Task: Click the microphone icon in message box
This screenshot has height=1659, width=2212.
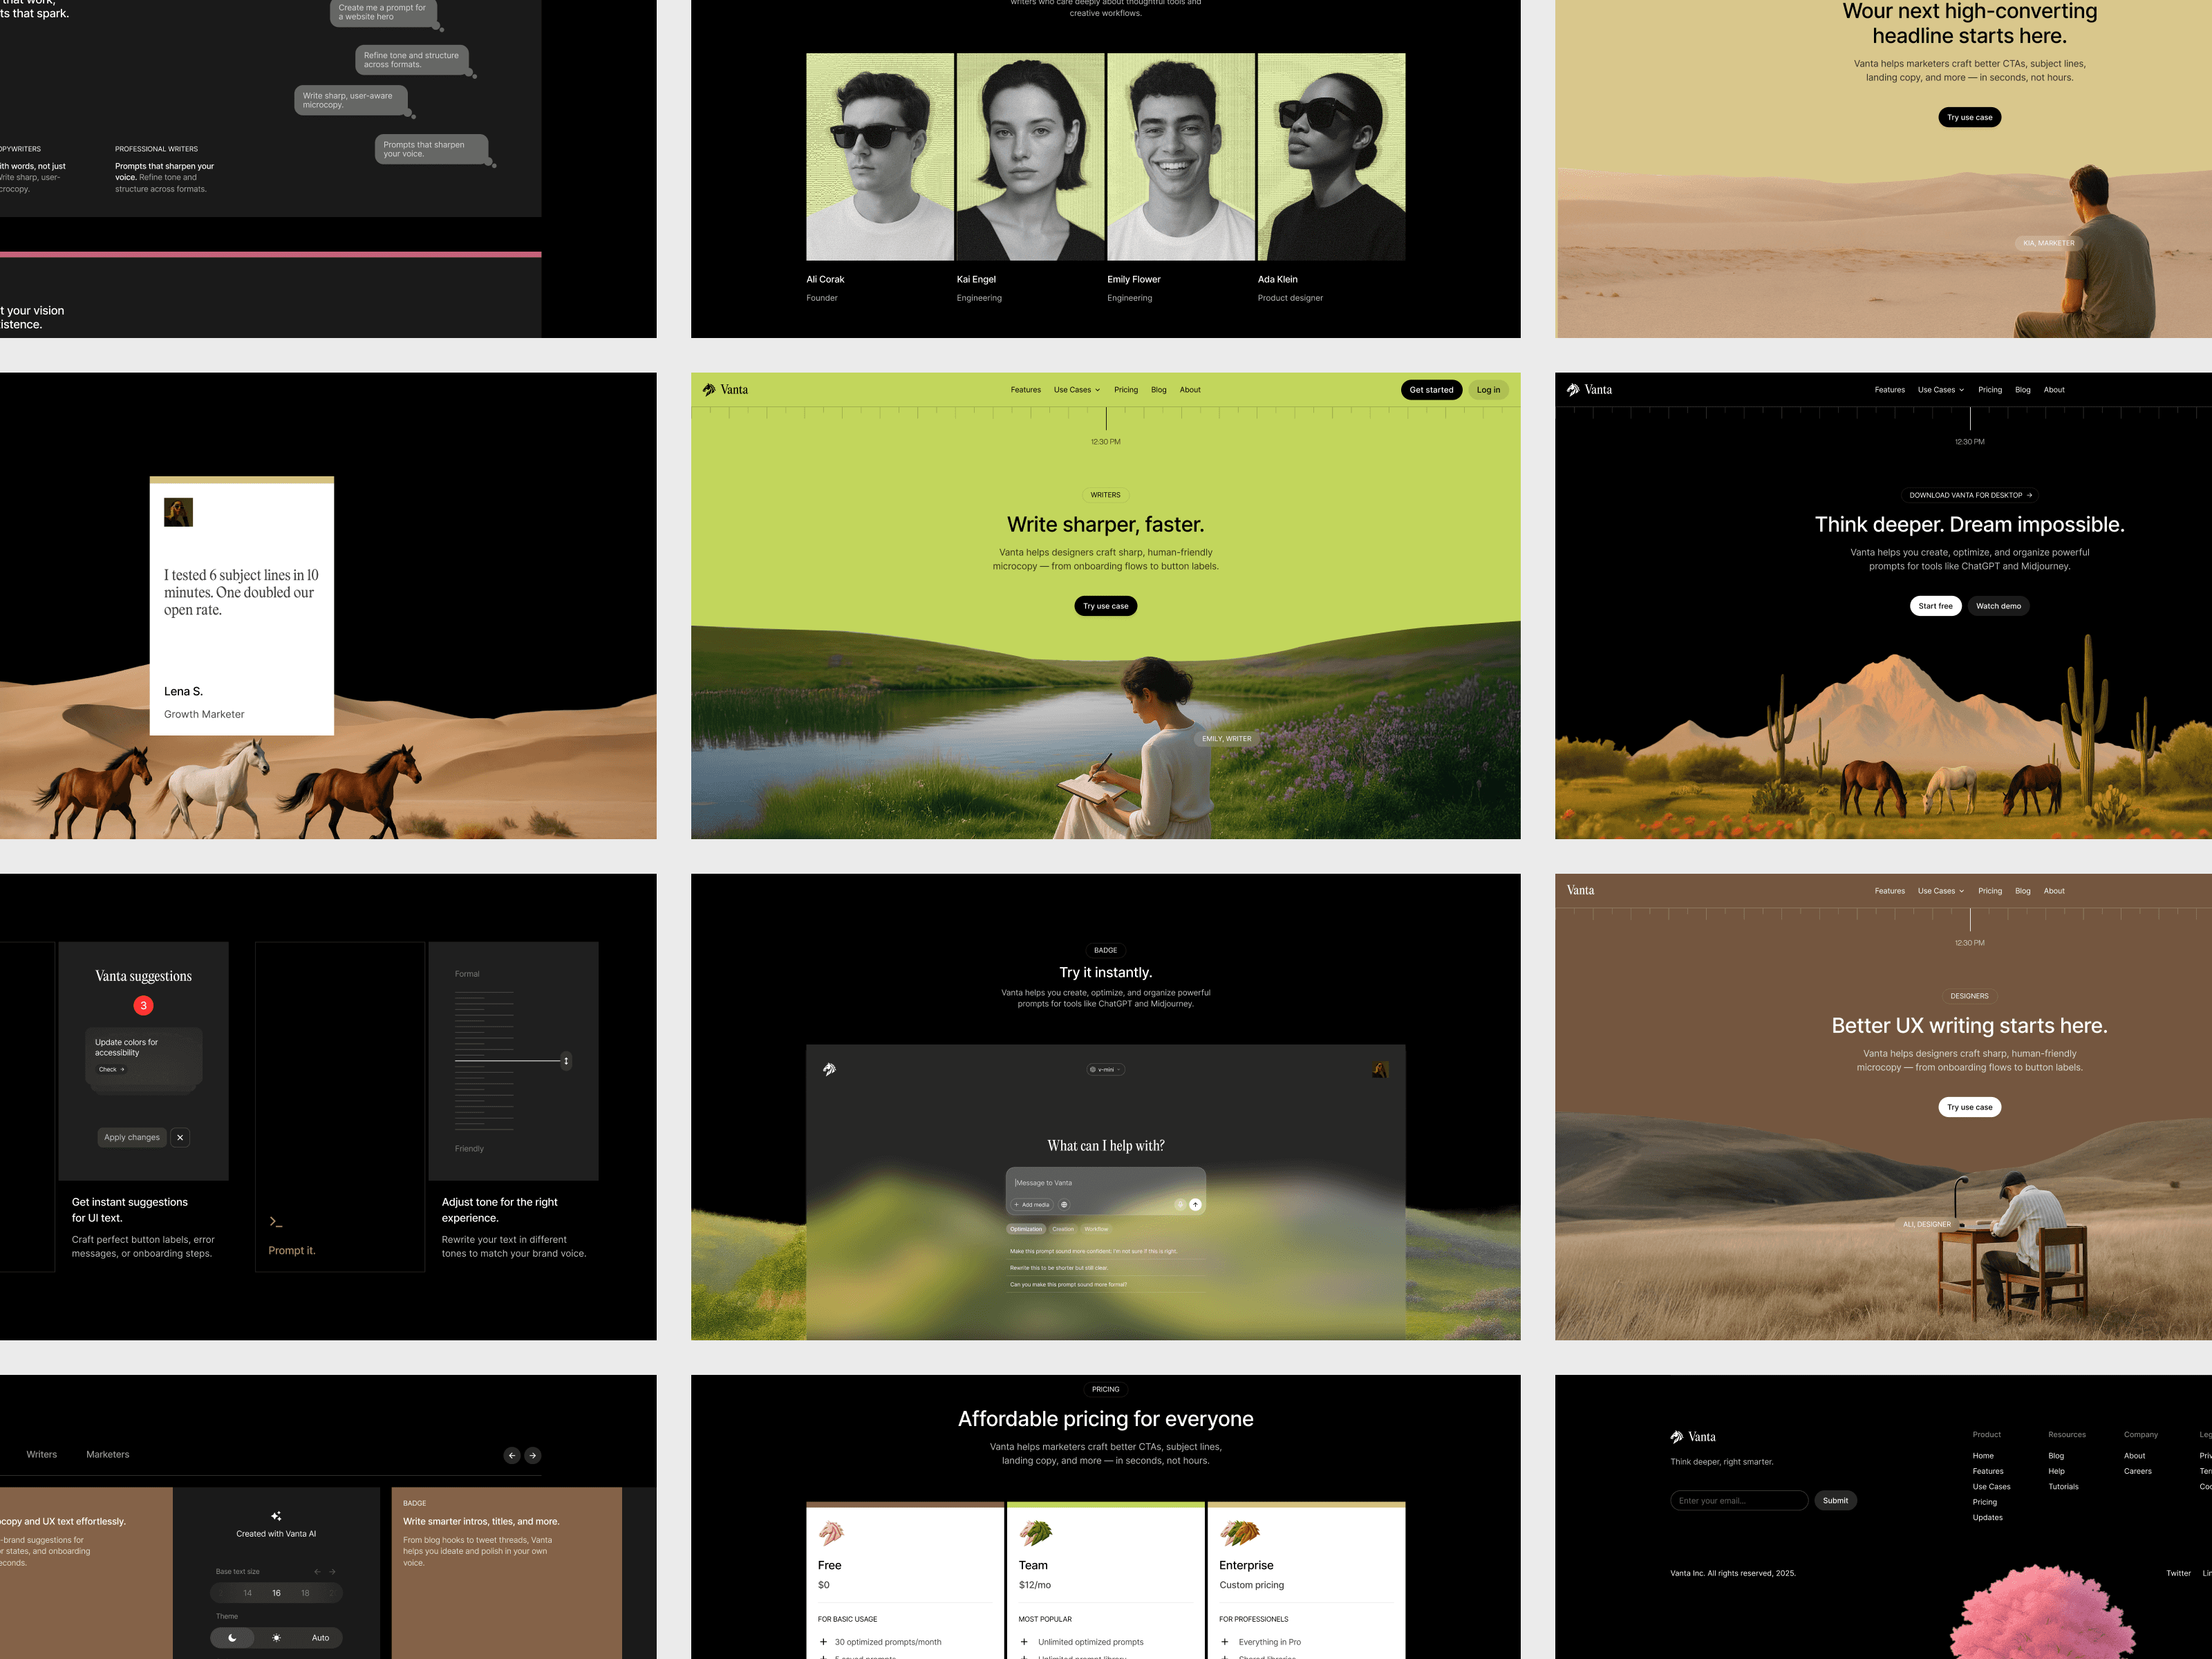Action: 1179,1205
